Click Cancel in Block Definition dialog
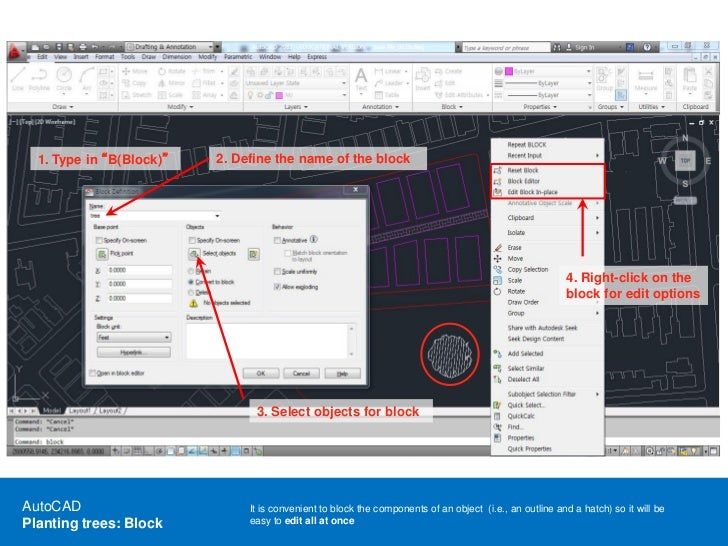728x546 pixels. pos(301,373)
